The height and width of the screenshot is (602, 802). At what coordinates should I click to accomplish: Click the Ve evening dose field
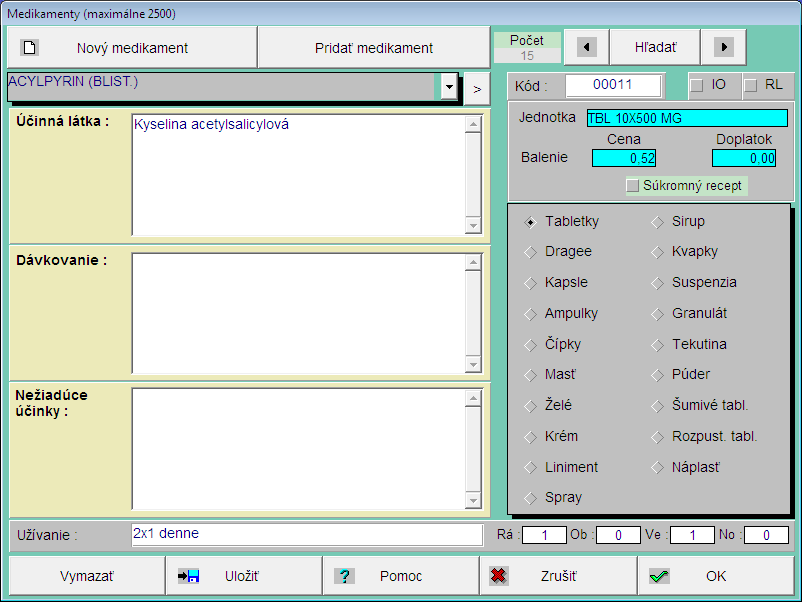[692, 535]
